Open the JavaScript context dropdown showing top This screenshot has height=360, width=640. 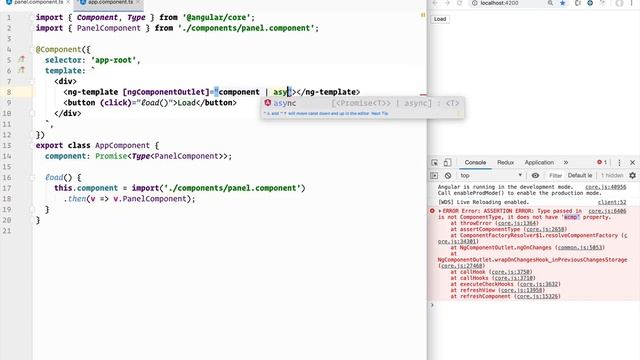click(x=491, y=176)
